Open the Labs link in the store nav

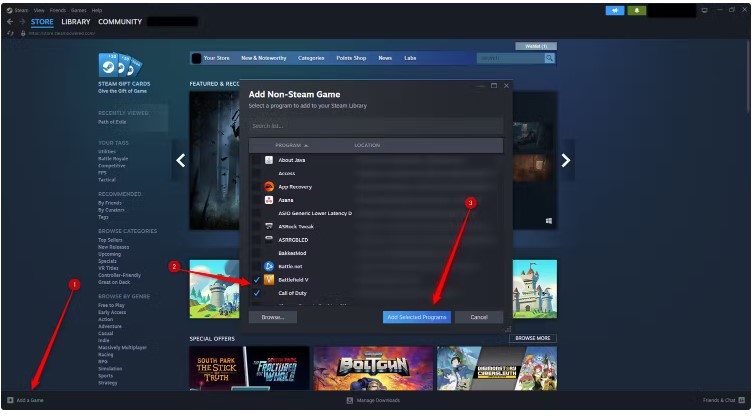(410, 58)
